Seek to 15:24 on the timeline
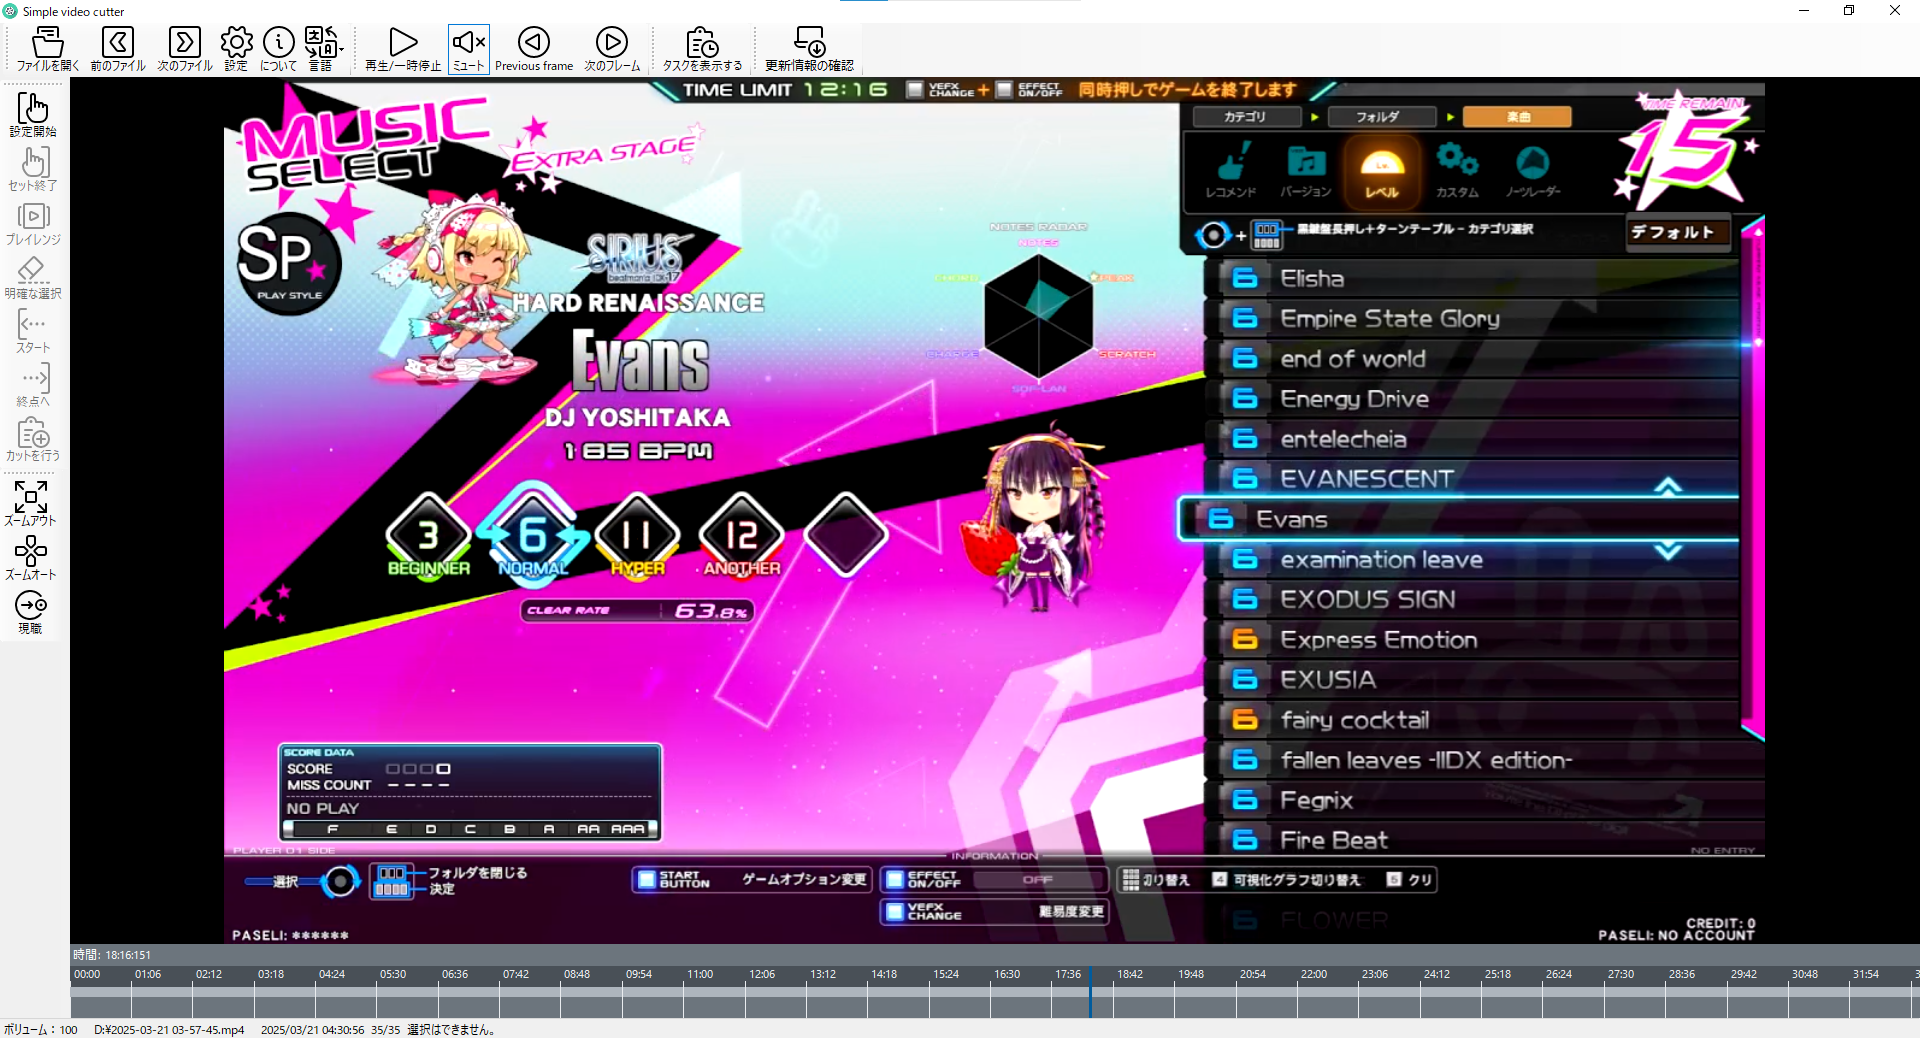This screenshot has width=1920, height=1038. point(946,974)
